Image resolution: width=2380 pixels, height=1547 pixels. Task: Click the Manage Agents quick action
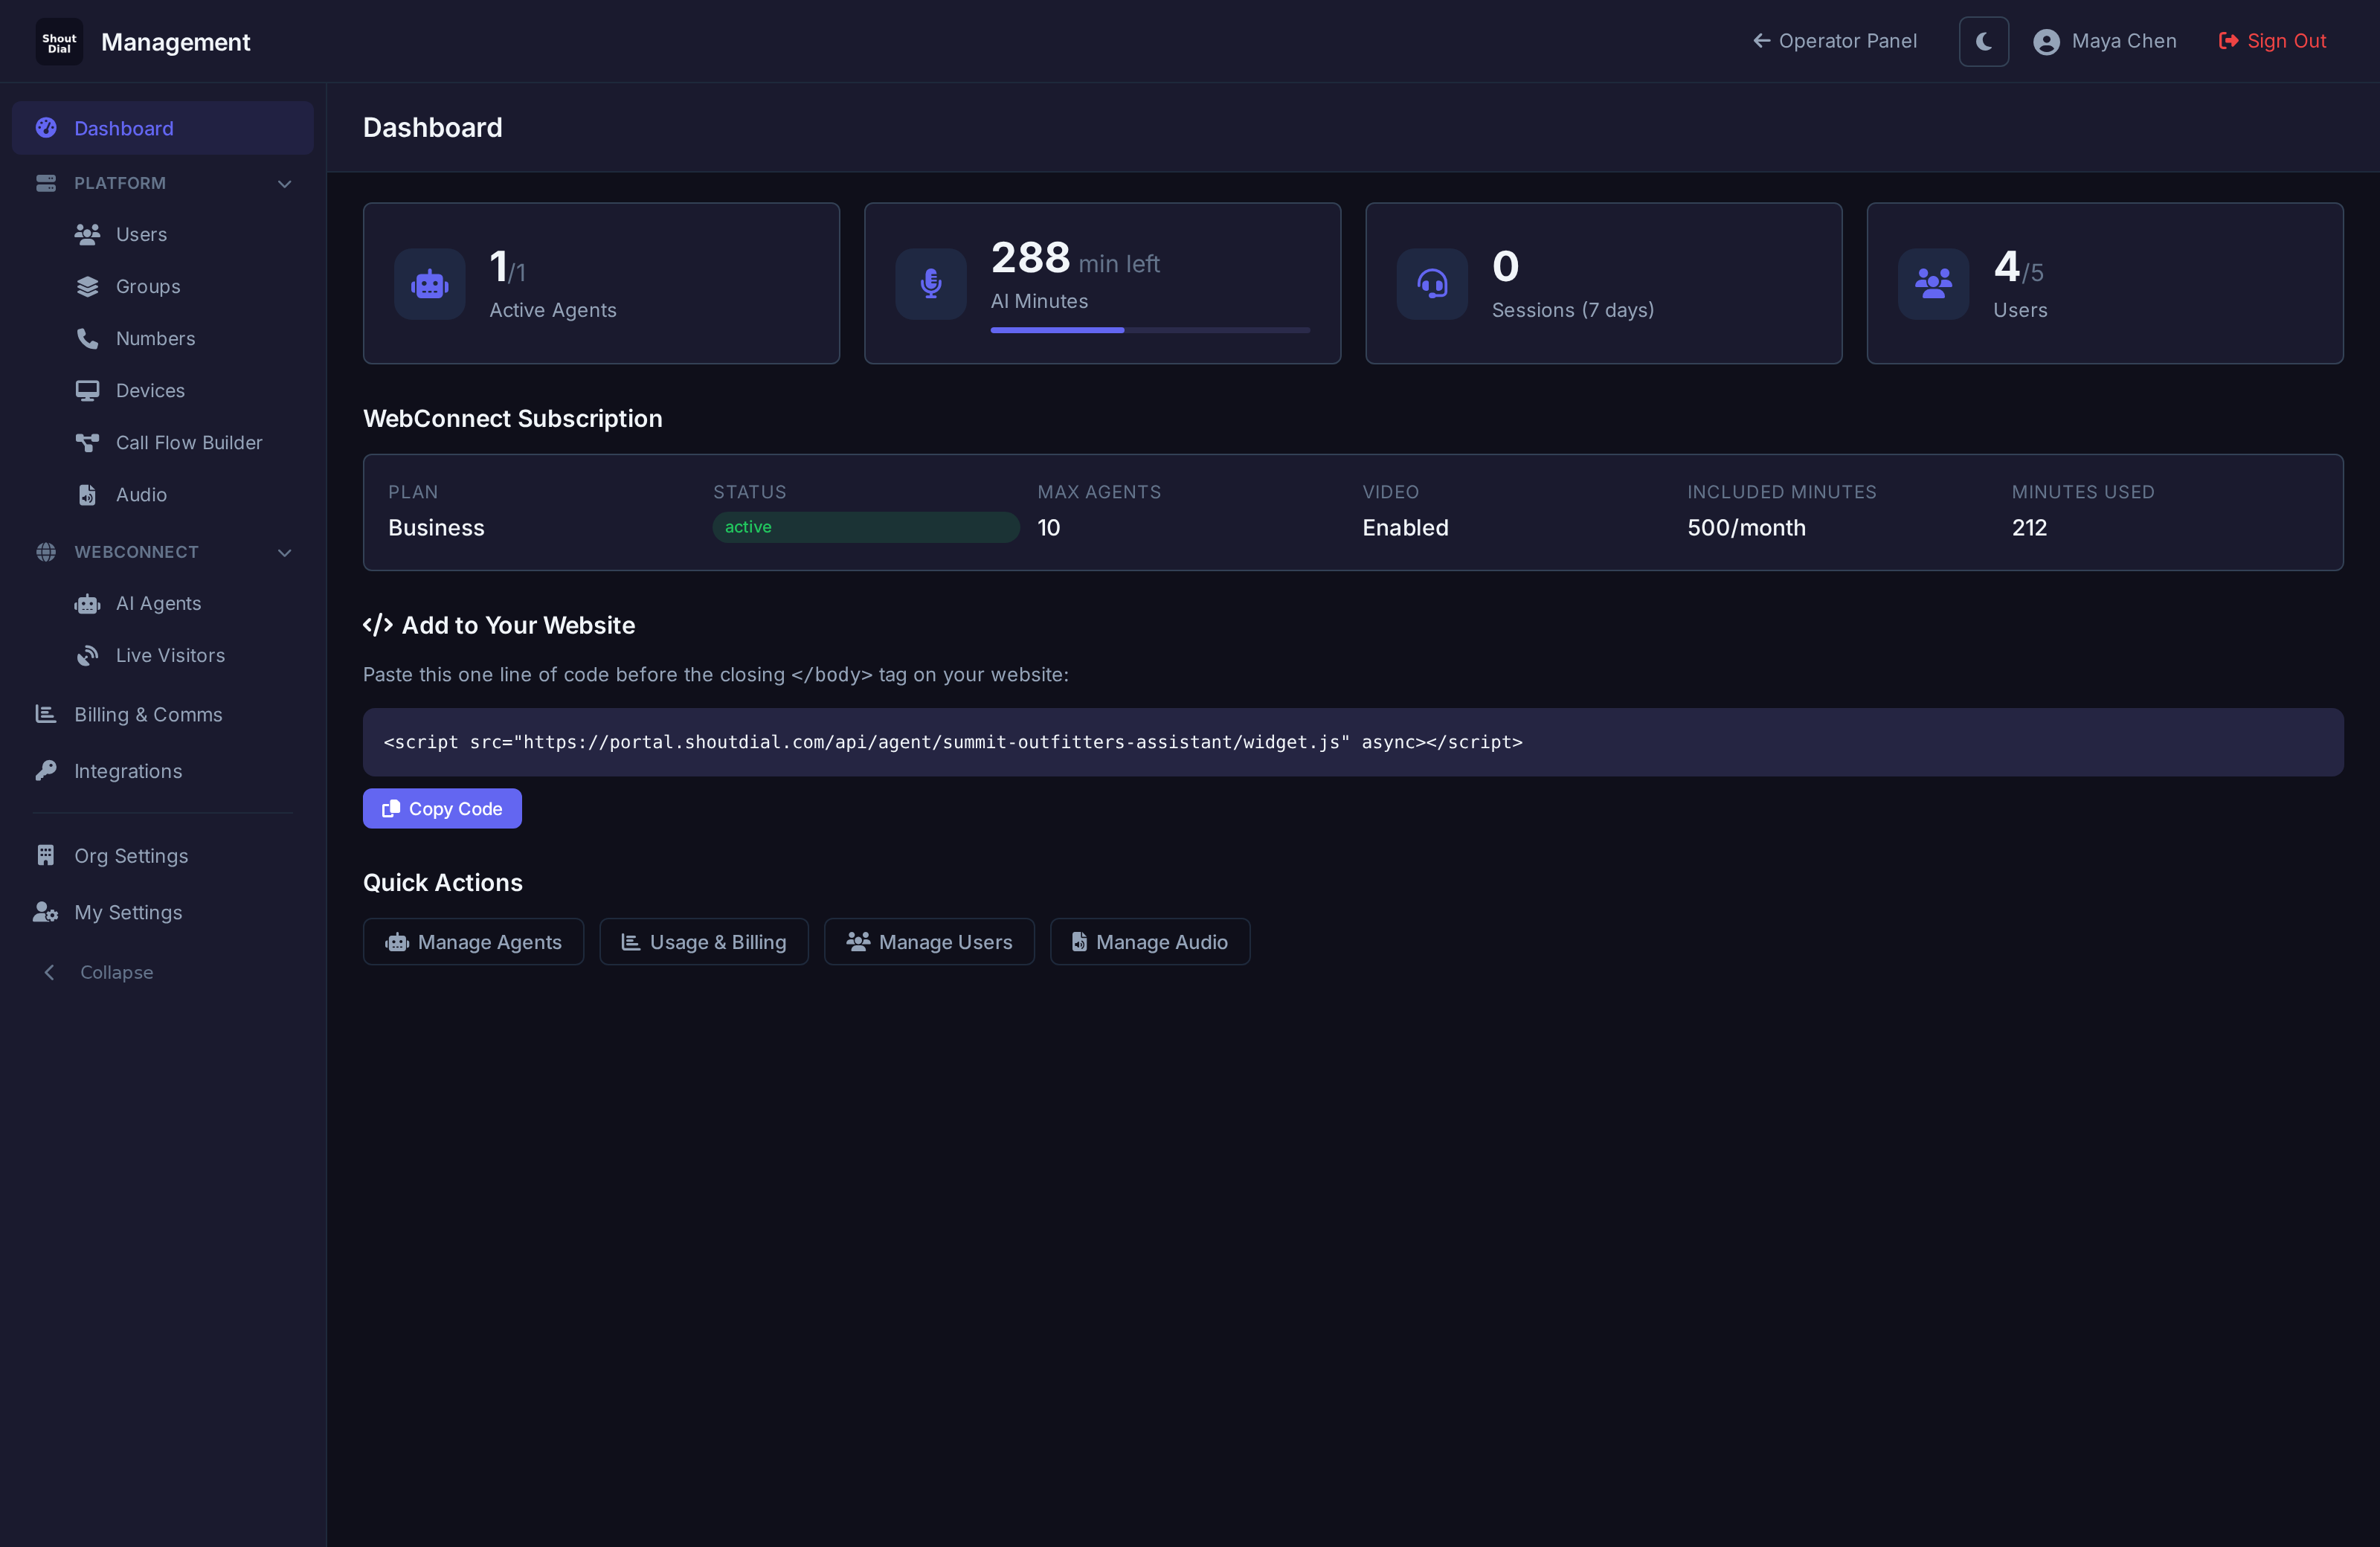click(x=473, y=942)
